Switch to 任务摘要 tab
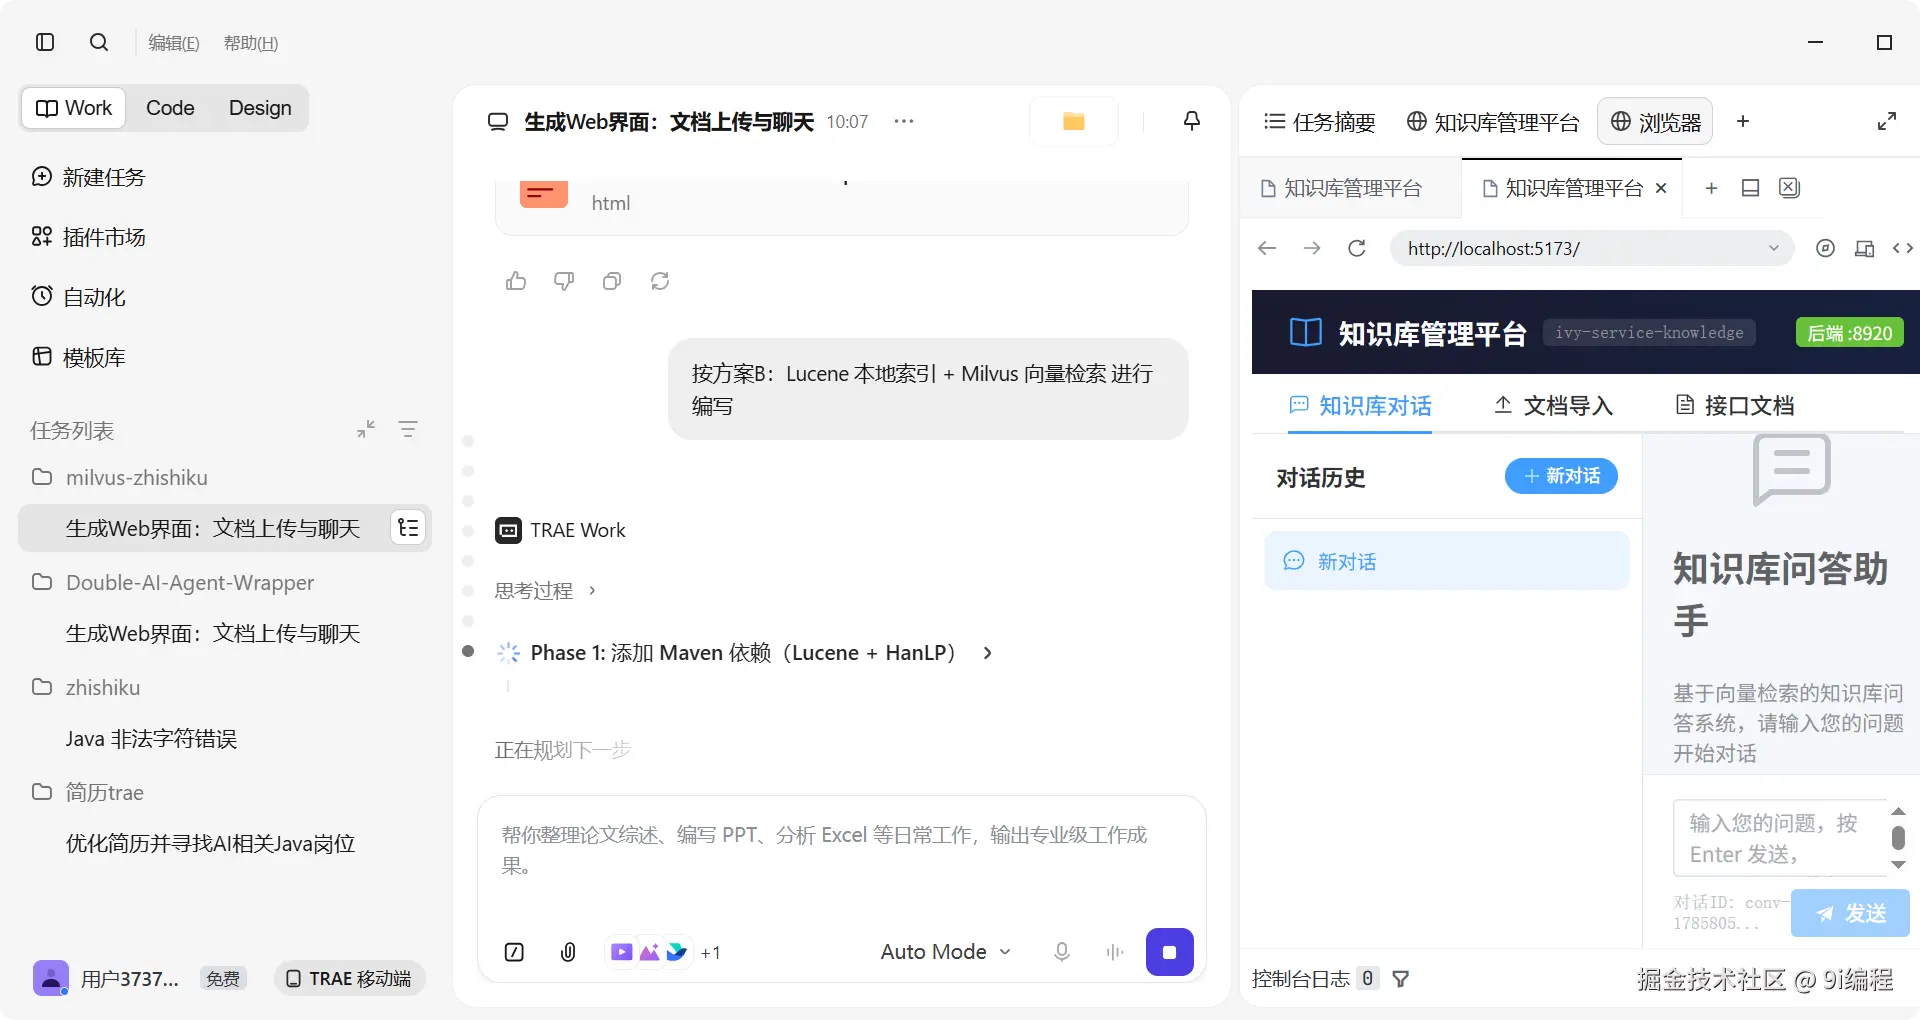The width and height of the screenshot is (1920, 1020). (1319, 122)
